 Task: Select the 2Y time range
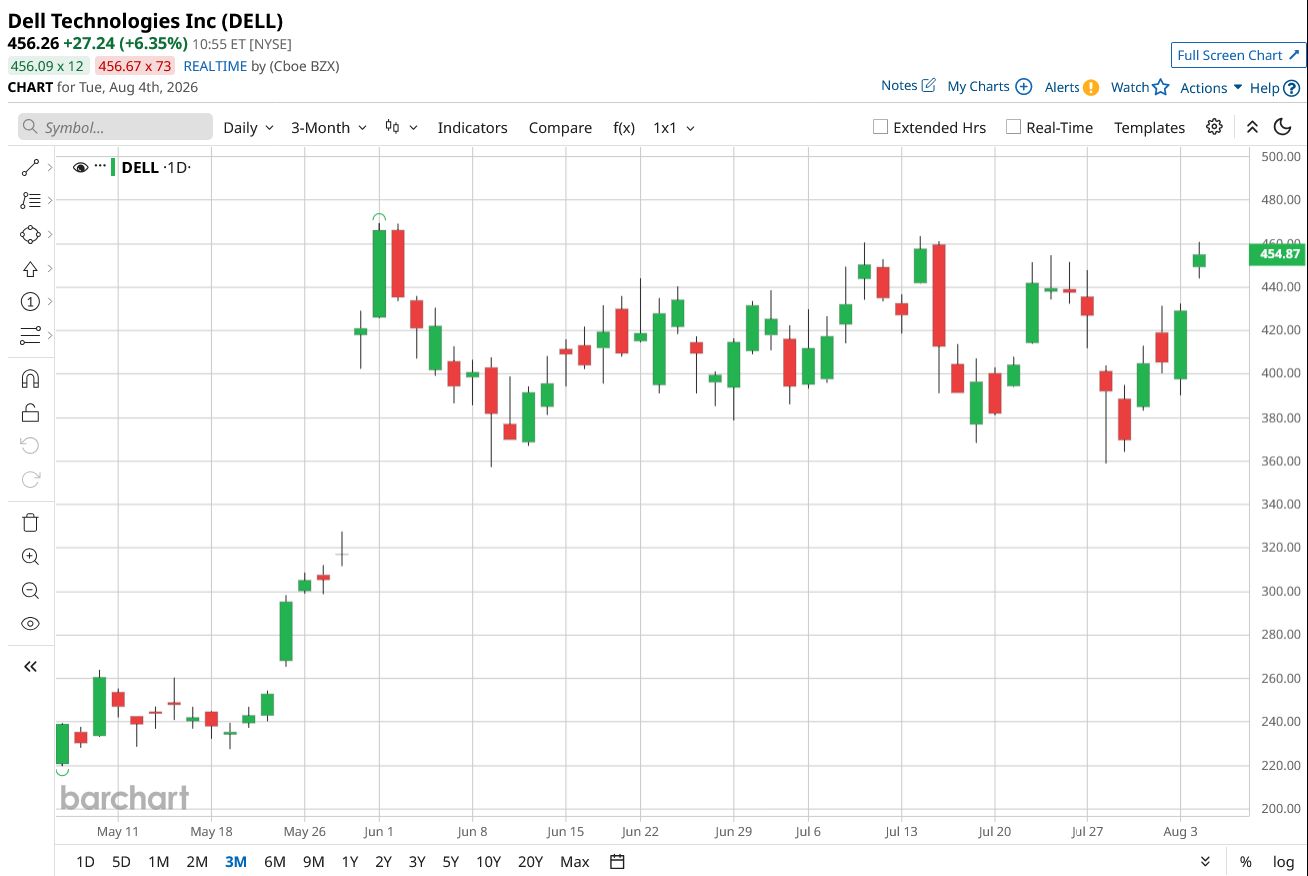384,862
